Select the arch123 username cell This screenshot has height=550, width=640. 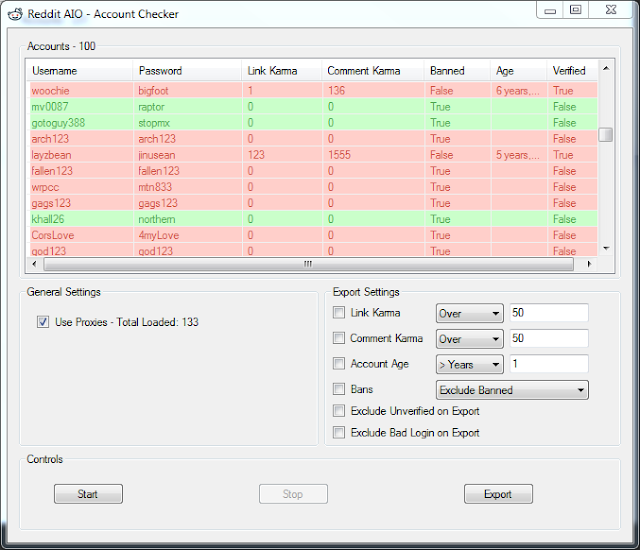pyautogui.click(x=81, y=139)
